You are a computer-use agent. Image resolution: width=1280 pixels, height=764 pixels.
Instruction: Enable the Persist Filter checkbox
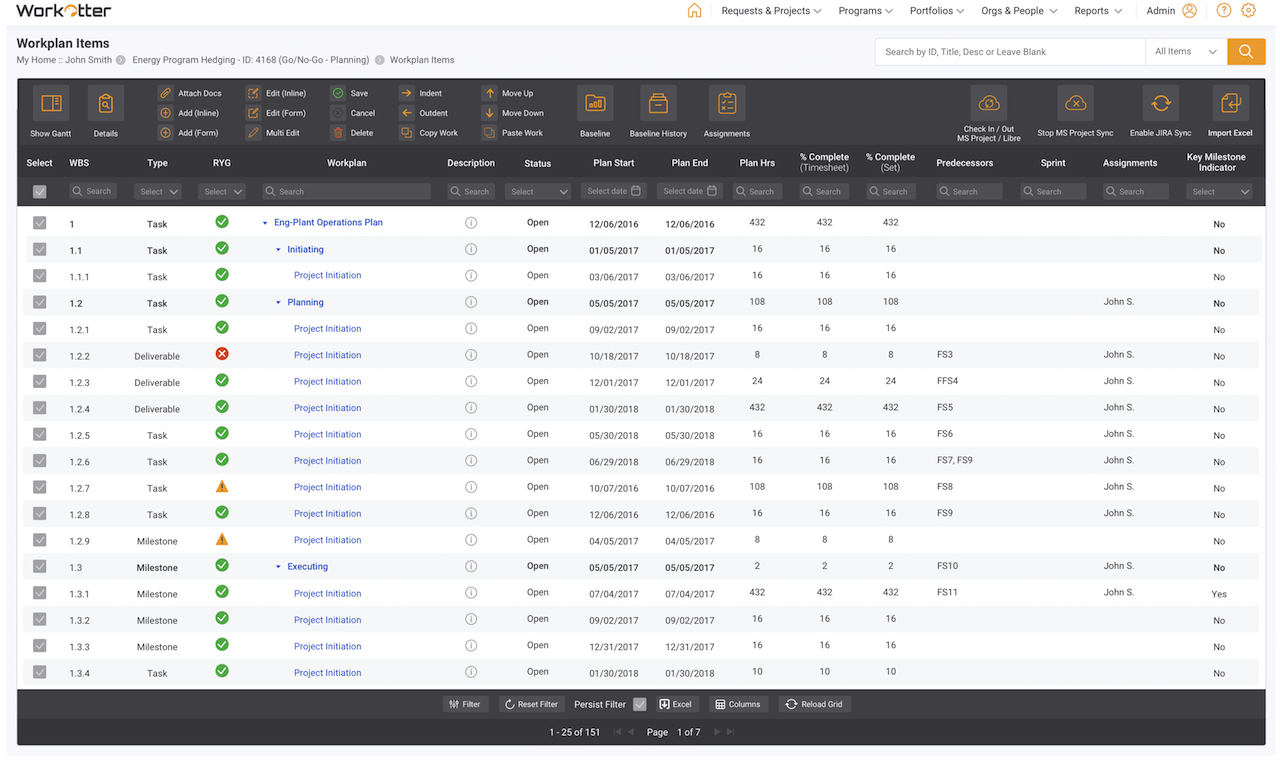(639, 704)
